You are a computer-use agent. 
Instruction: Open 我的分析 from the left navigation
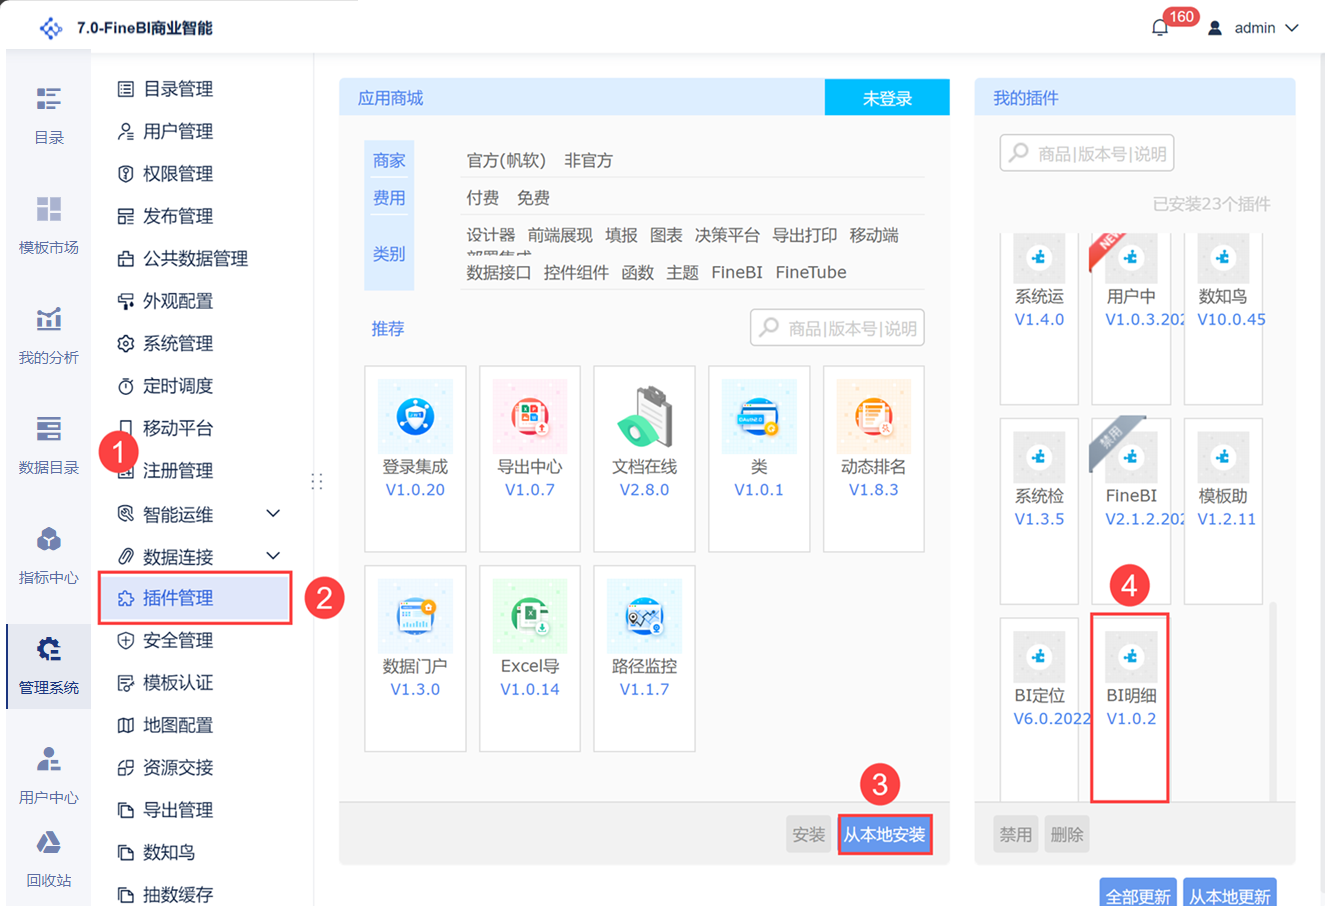click(x=48, y=336)
